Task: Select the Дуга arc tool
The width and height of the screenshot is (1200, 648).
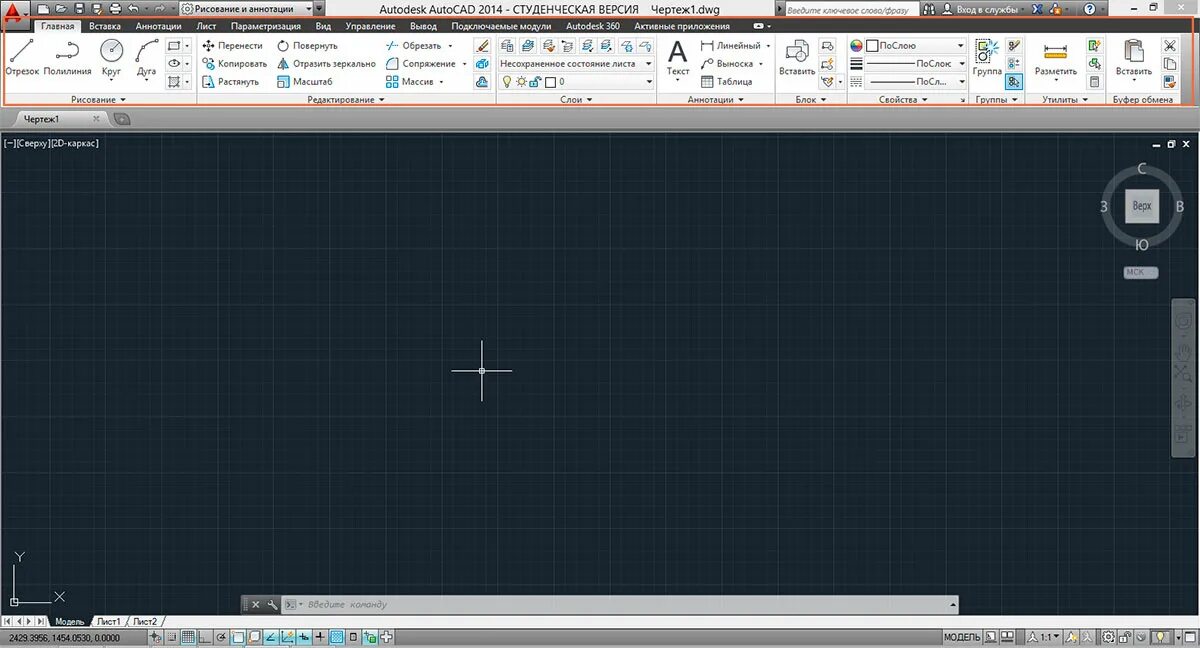Action: click(147, 59)
